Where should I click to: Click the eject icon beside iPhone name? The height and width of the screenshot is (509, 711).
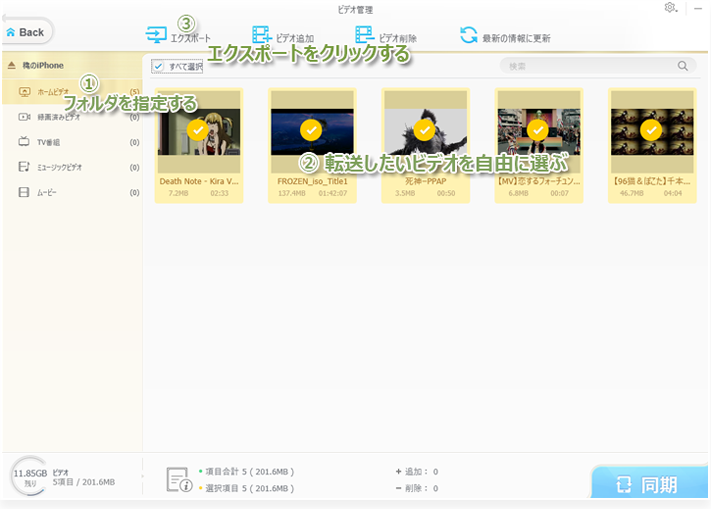pyautogui.click(x=12, y=65)
